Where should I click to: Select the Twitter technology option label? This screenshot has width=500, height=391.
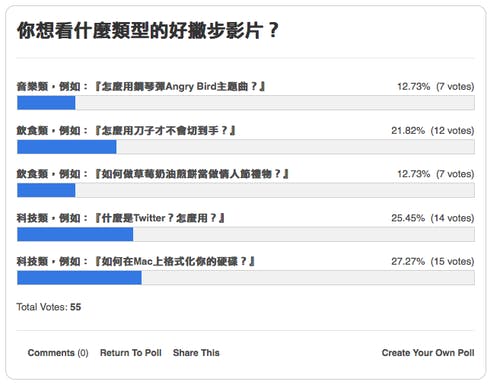click(121, 218)
